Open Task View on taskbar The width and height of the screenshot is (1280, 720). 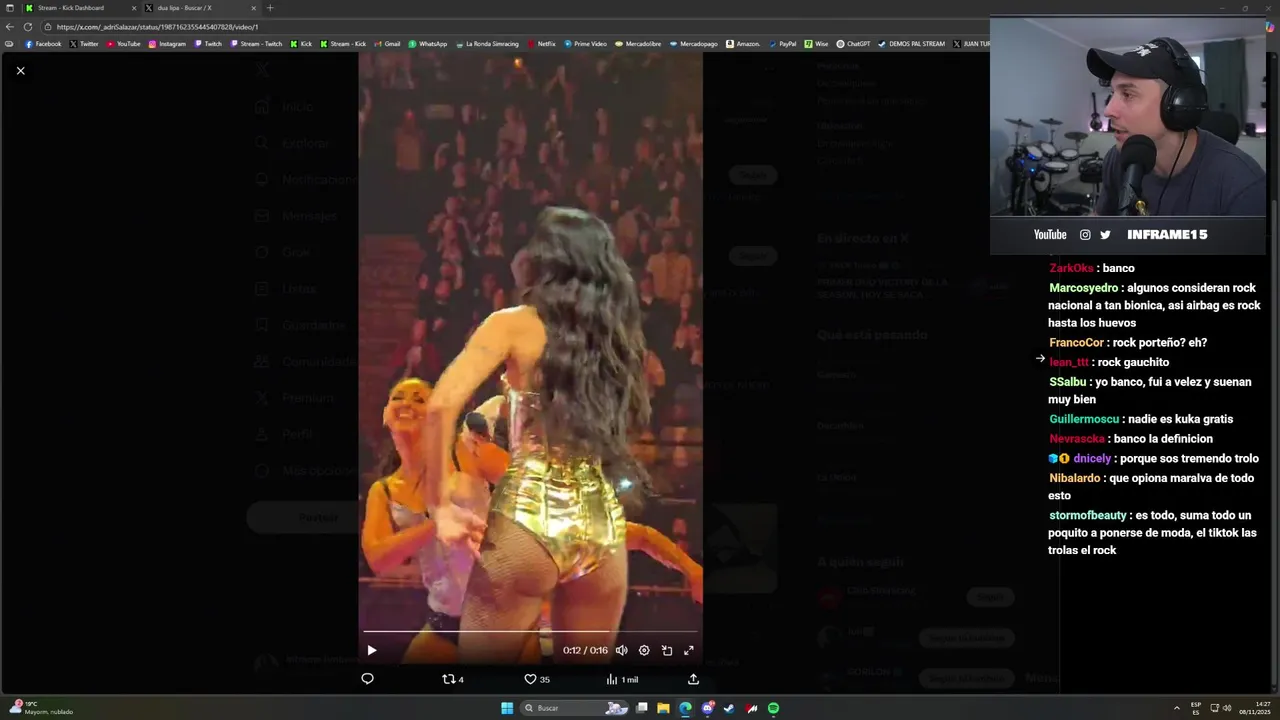click(x=642, y=708)
